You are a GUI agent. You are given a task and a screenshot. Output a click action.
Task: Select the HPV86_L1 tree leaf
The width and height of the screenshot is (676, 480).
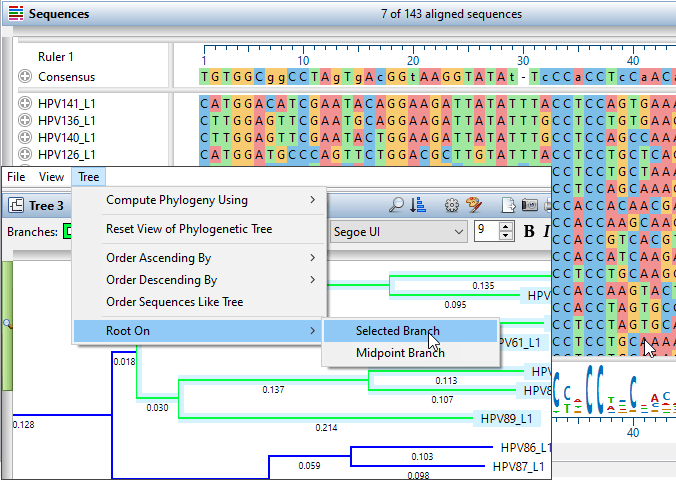(525, 448)
